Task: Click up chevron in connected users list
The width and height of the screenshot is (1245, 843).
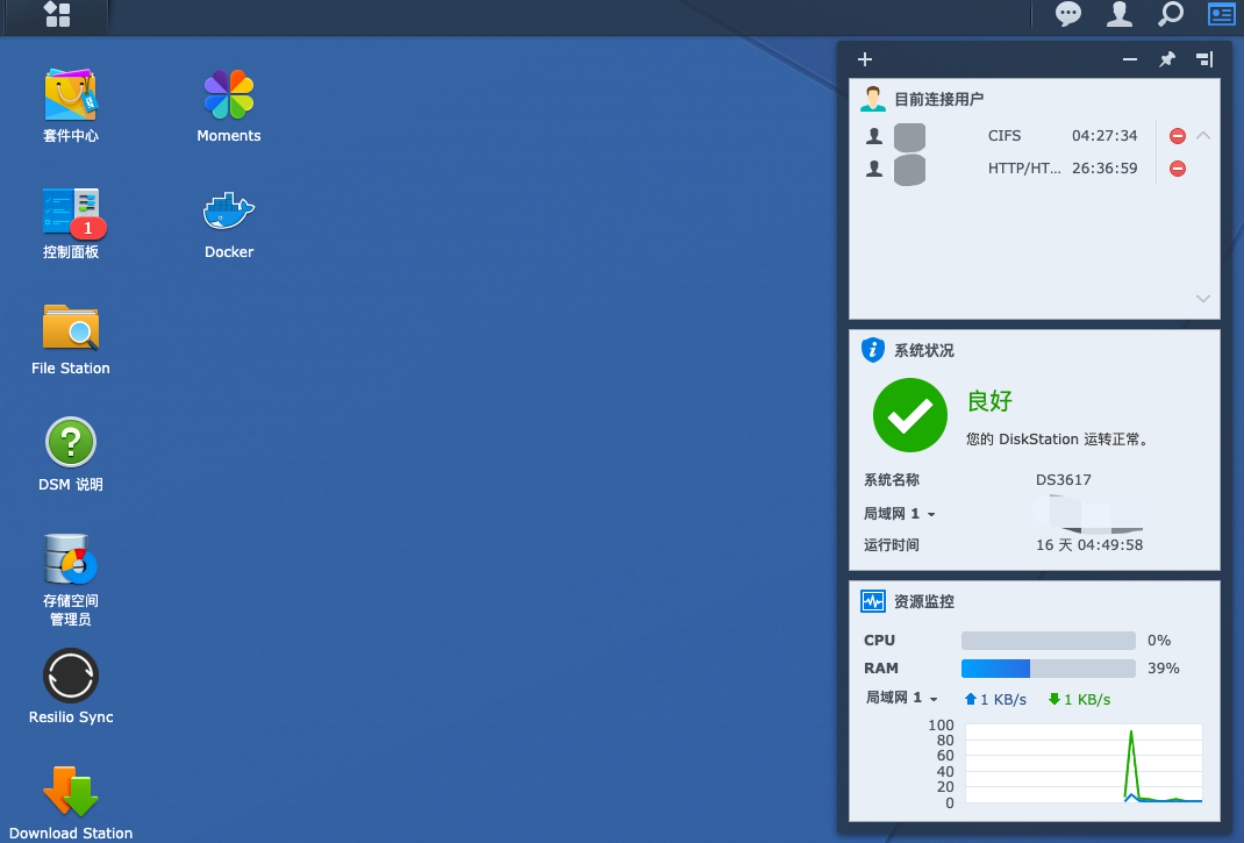Action: click(1203, 135)
